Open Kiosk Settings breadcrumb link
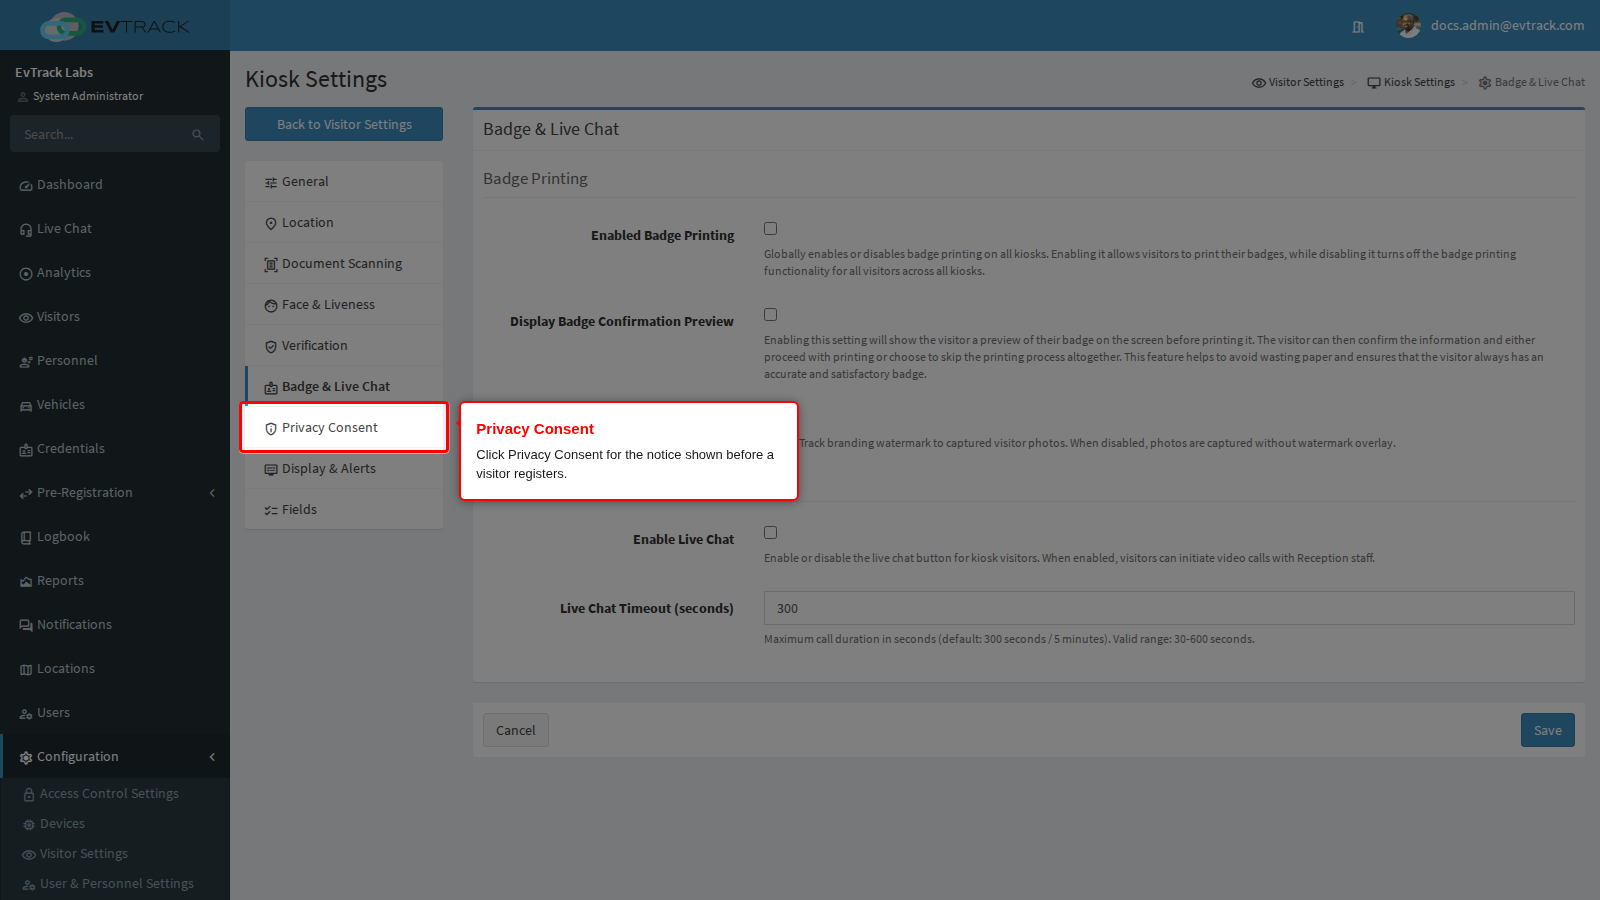Viewport: 1600px width, 900px height. (x=1411, y=83)
